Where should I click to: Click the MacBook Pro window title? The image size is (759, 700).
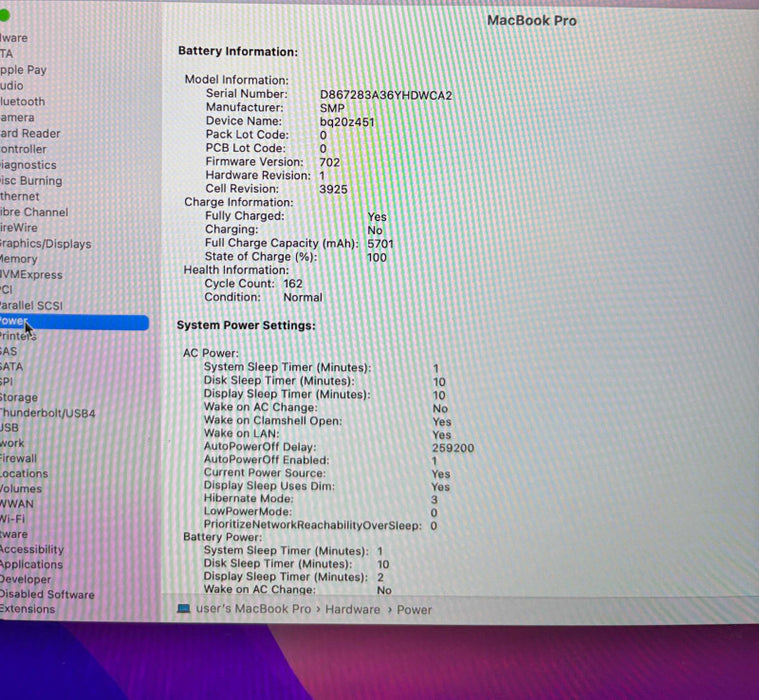pyautogui.click(x=531, y=20)
